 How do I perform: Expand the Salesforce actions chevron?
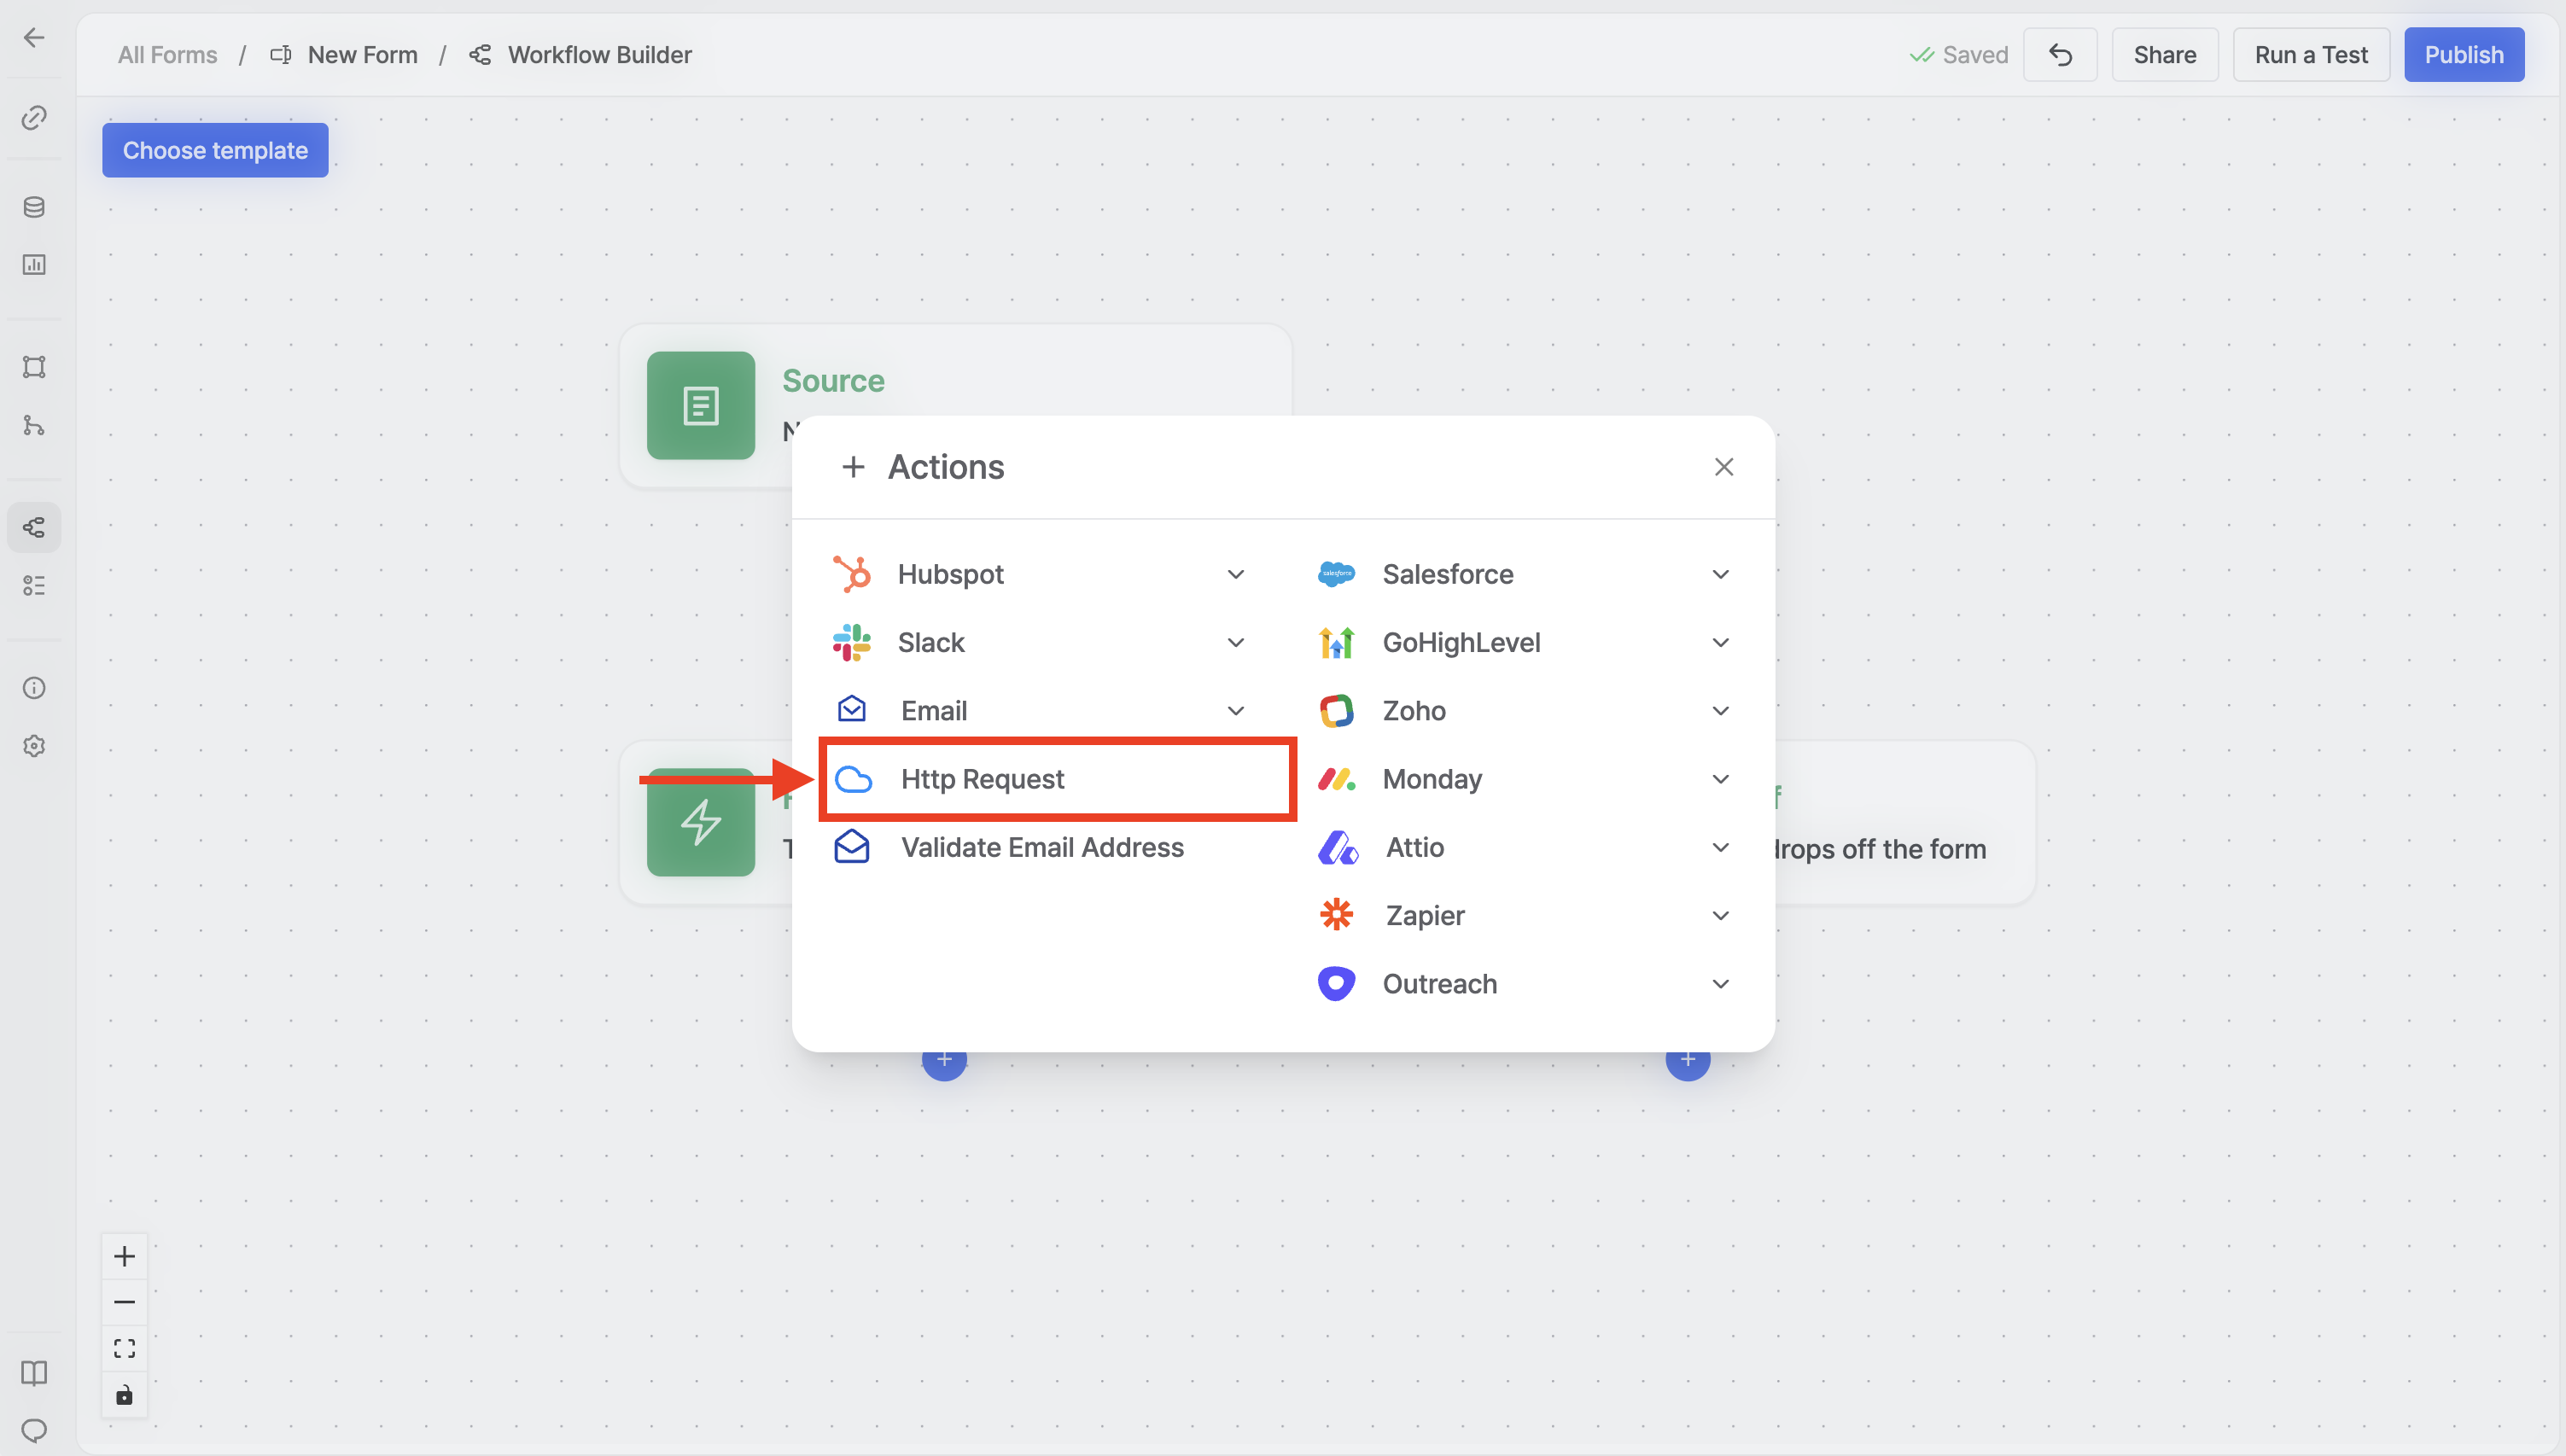coord(1721,574)
